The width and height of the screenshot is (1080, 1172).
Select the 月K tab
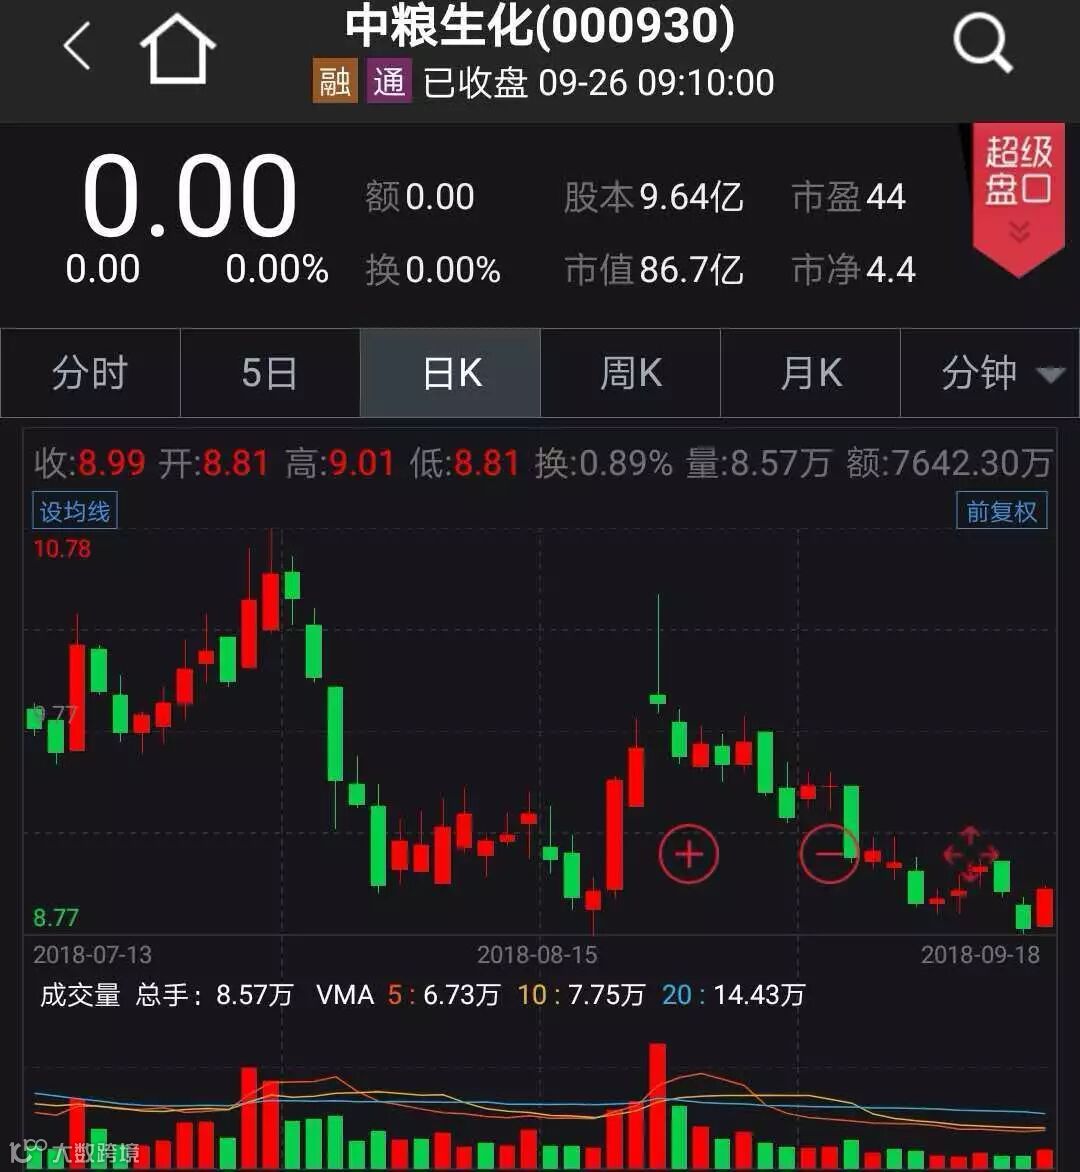click(x=810, y=372)
